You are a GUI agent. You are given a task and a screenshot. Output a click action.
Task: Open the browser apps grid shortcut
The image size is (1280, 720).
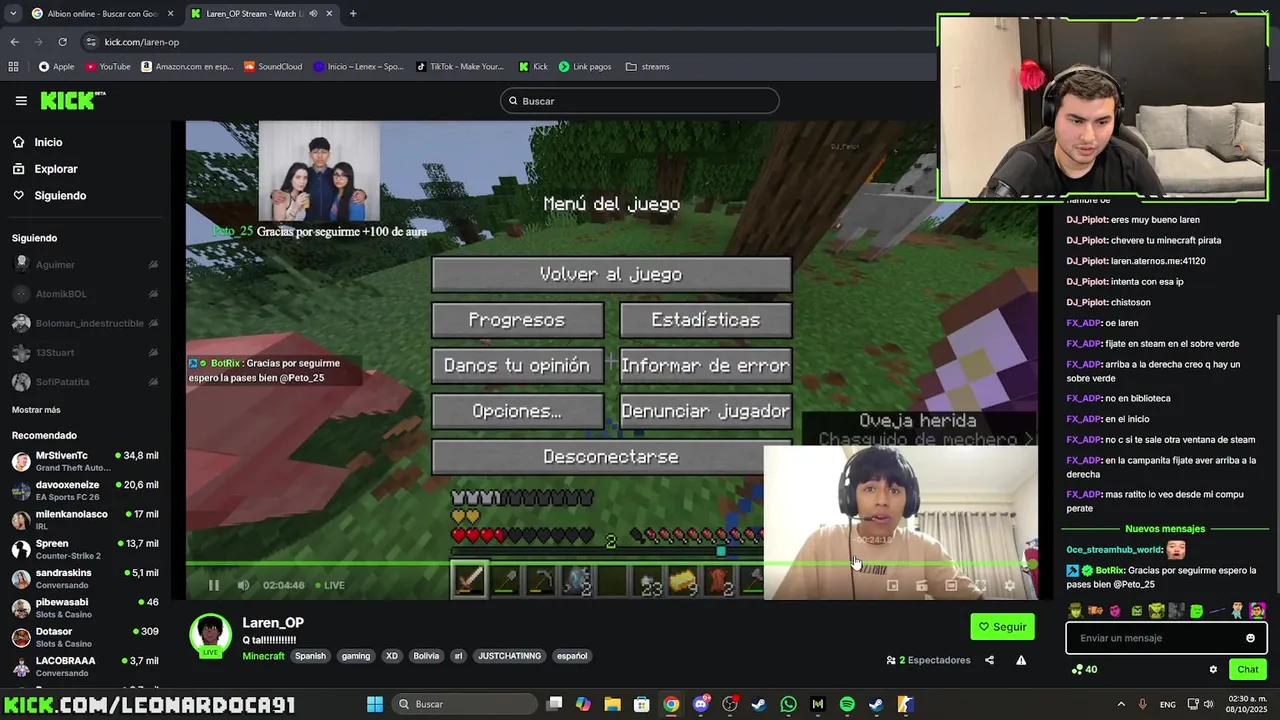13,67
